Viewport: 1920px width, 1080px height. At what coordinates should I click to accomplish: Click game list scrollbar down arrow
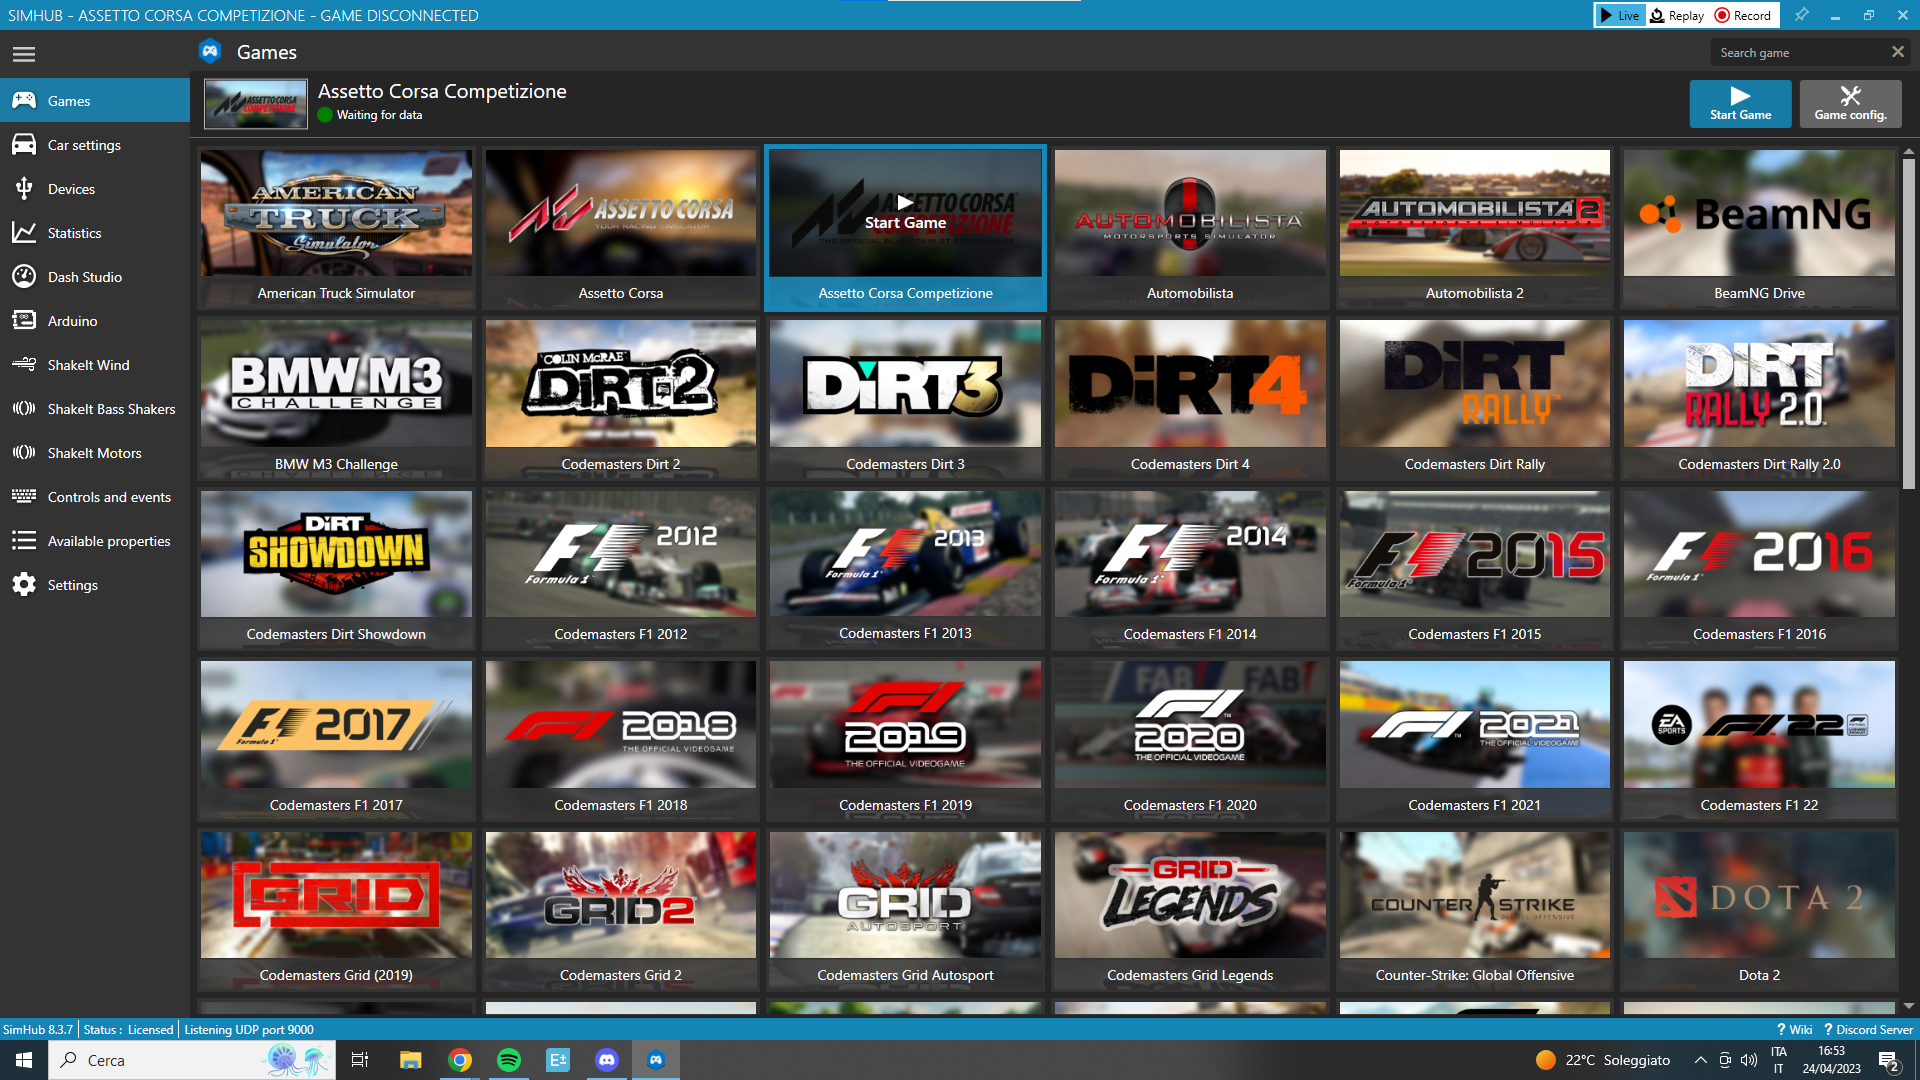(1908, 1007)
